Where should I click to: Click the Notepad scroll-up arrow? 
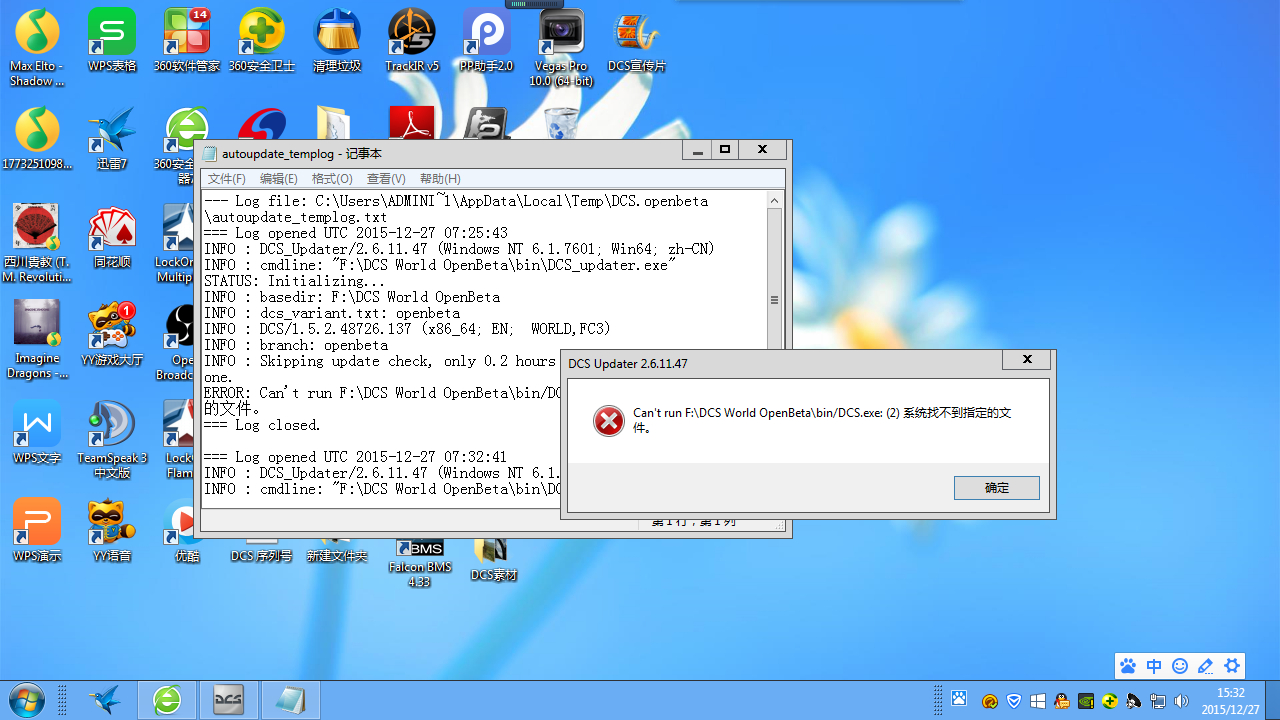click(x=774, y=200)
